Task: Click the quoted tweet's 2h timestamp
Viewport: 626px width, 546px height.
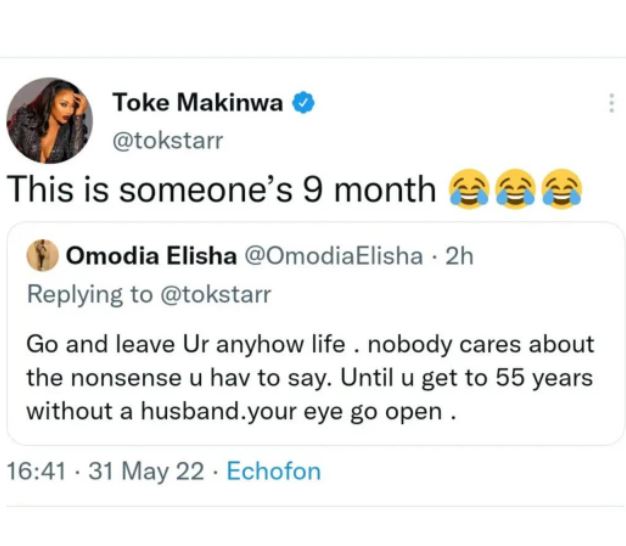Action: coord(458,257)
